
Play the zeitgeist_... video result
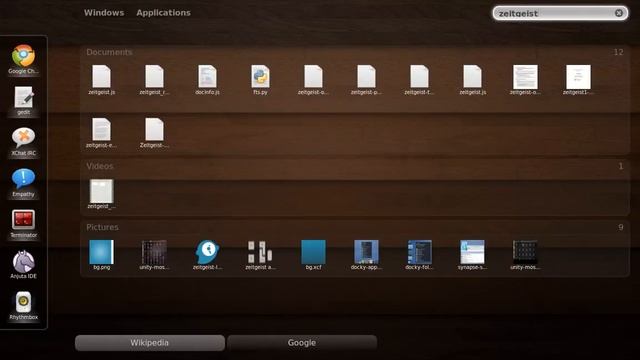[101, 194]
